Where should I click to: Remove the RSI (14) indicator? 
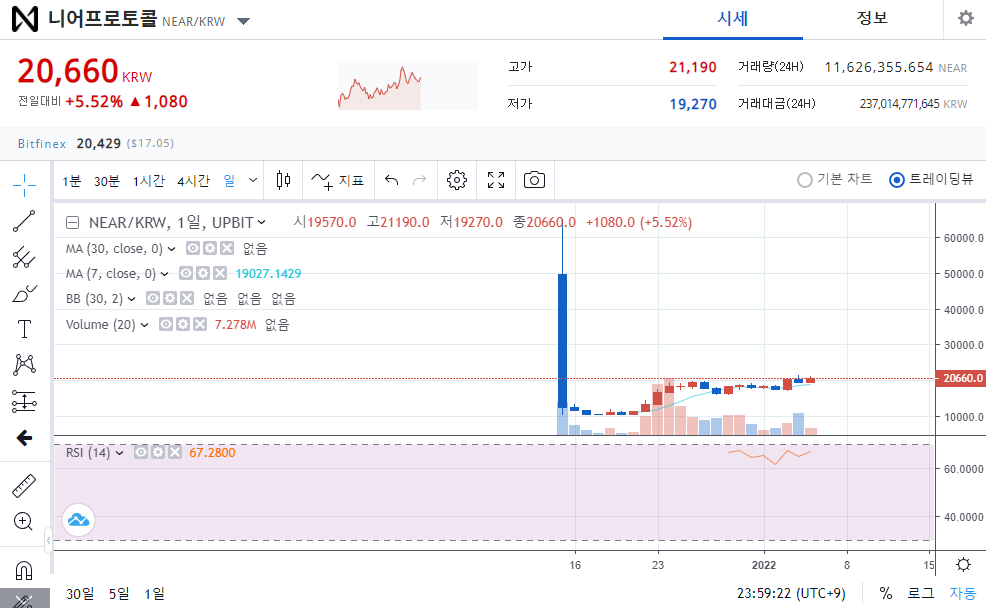[175, 453]
